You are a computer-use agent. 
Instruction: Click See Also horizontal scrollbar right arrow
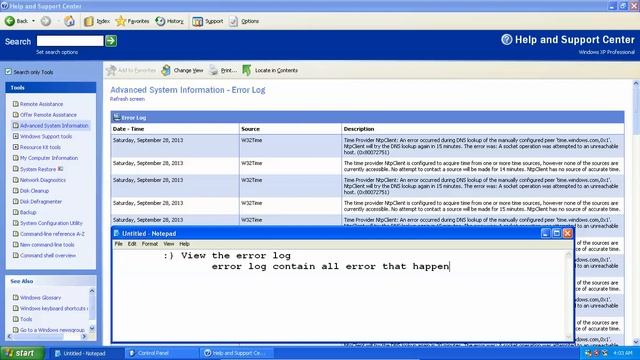tap(84, 337)
